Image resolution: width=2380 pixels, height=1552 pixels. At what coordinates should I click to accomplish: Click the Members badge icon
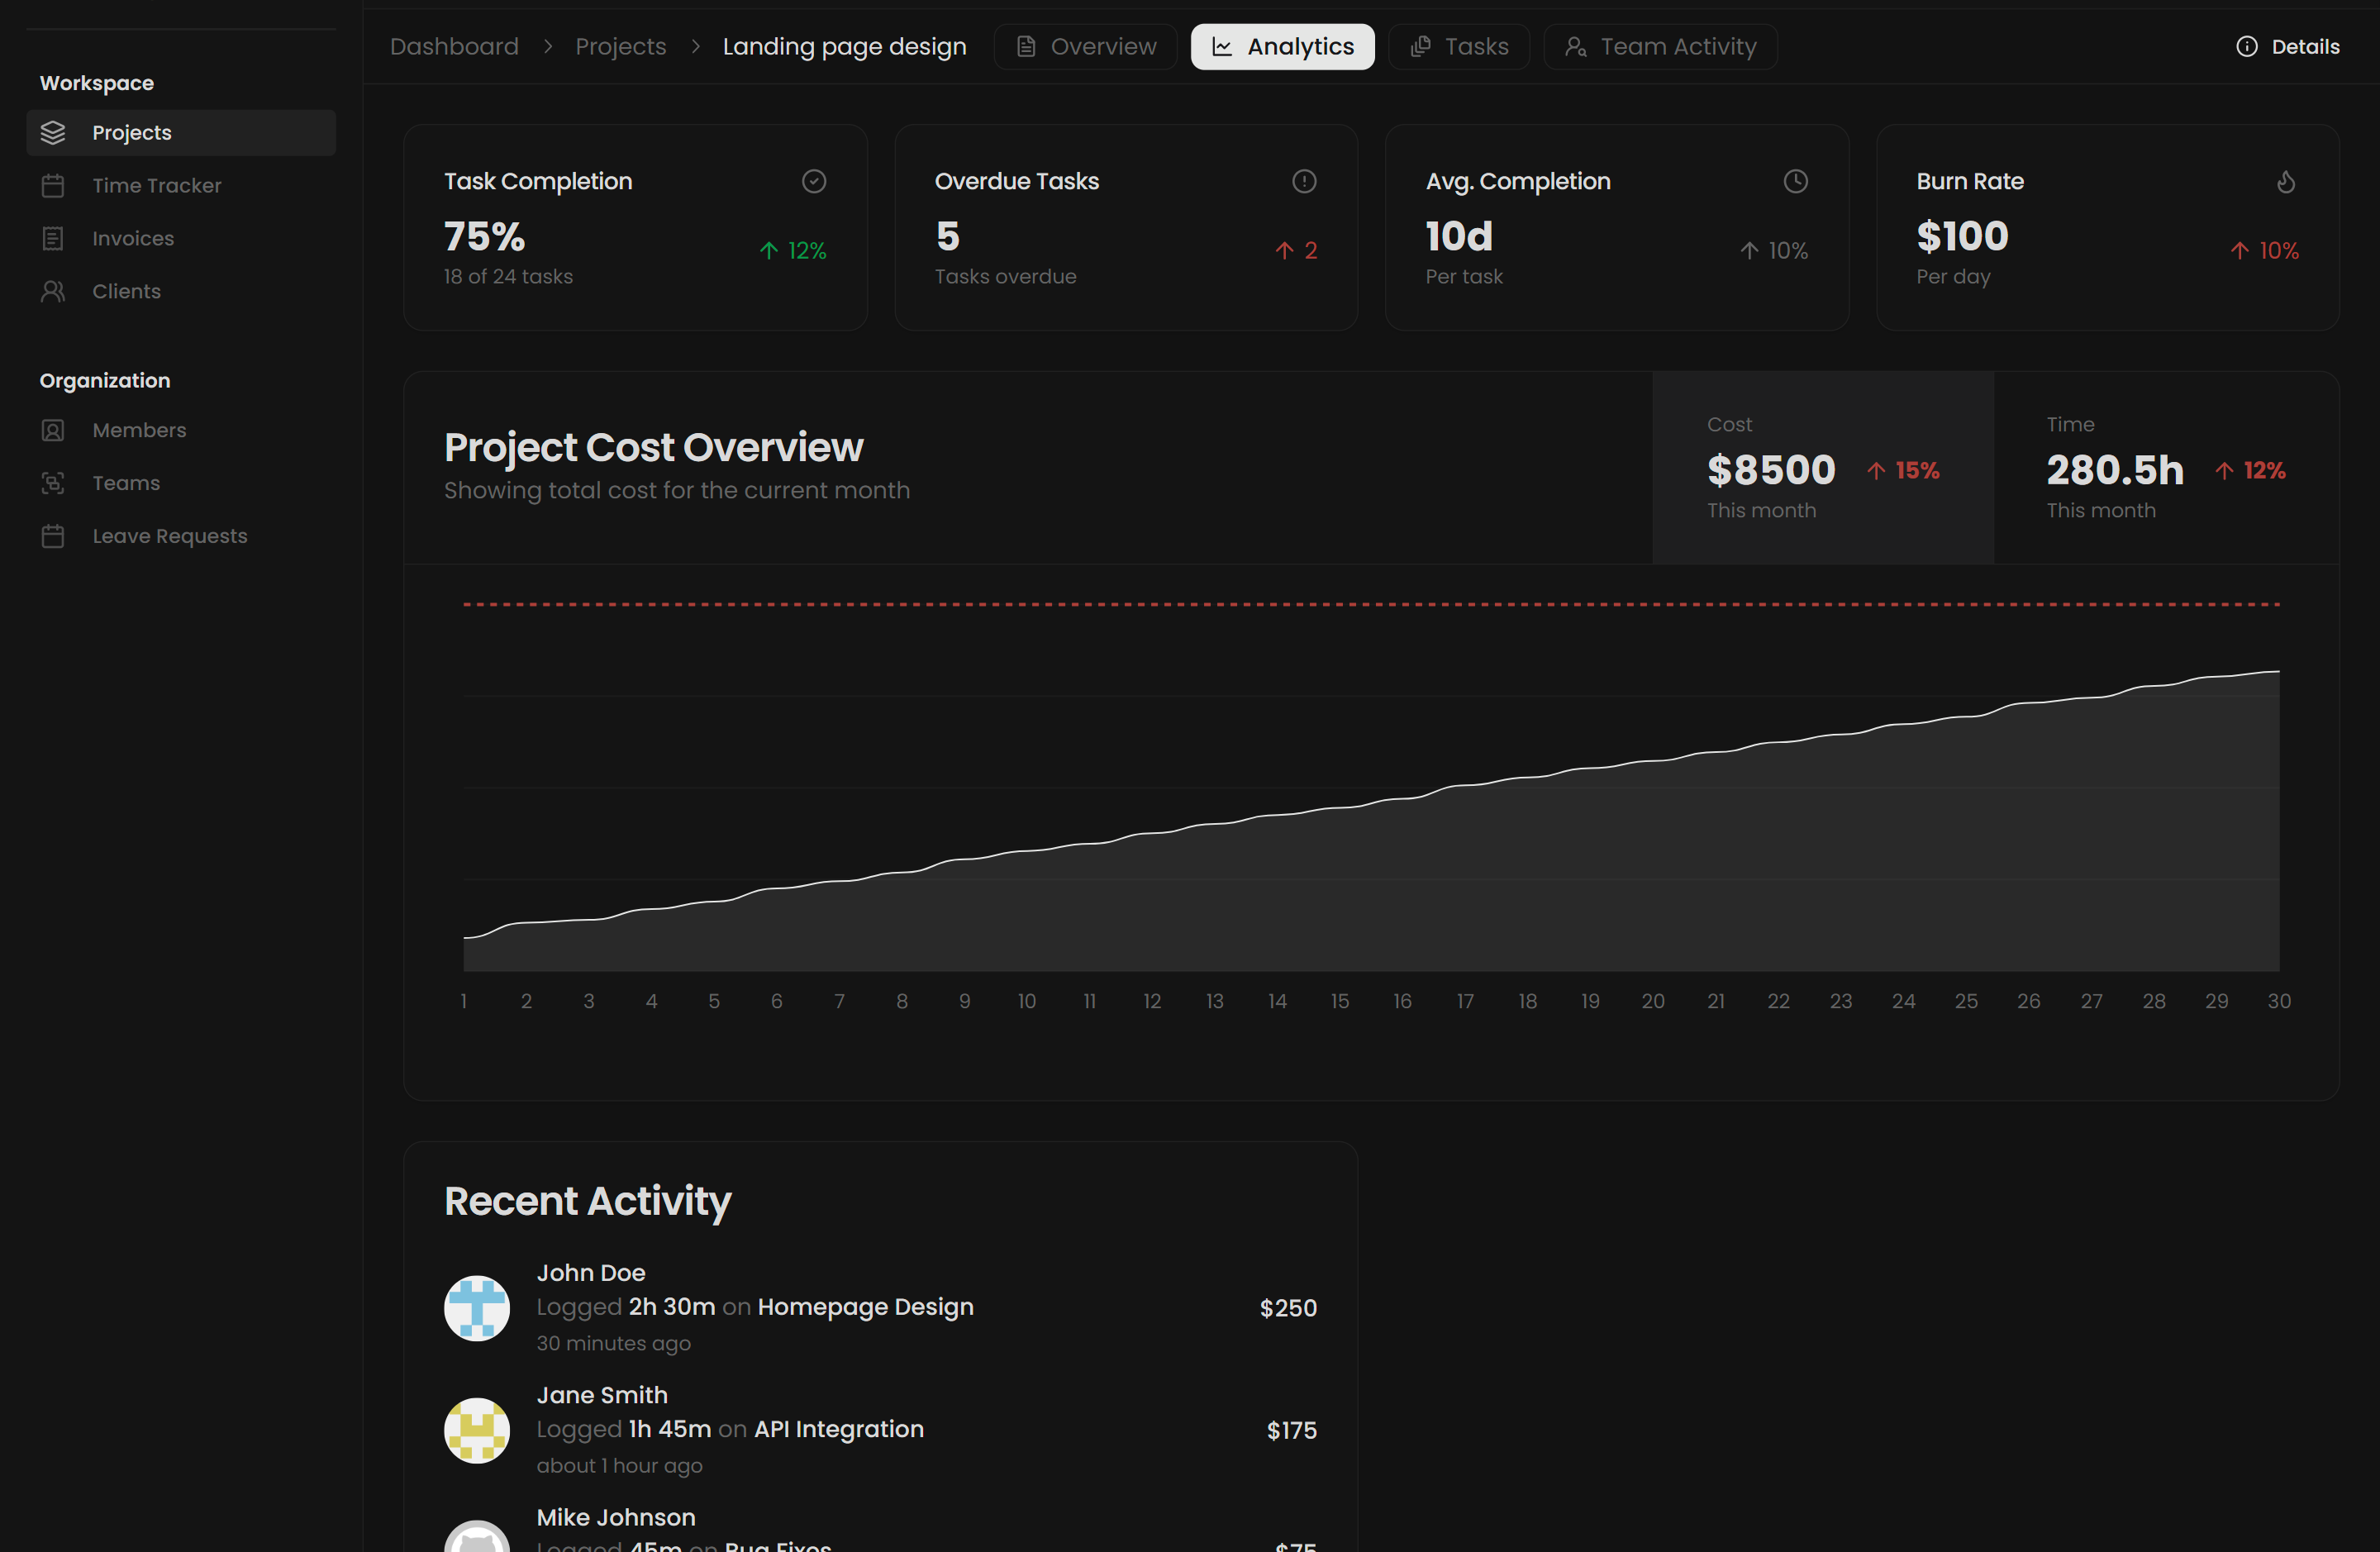click(x=53, y=430)
